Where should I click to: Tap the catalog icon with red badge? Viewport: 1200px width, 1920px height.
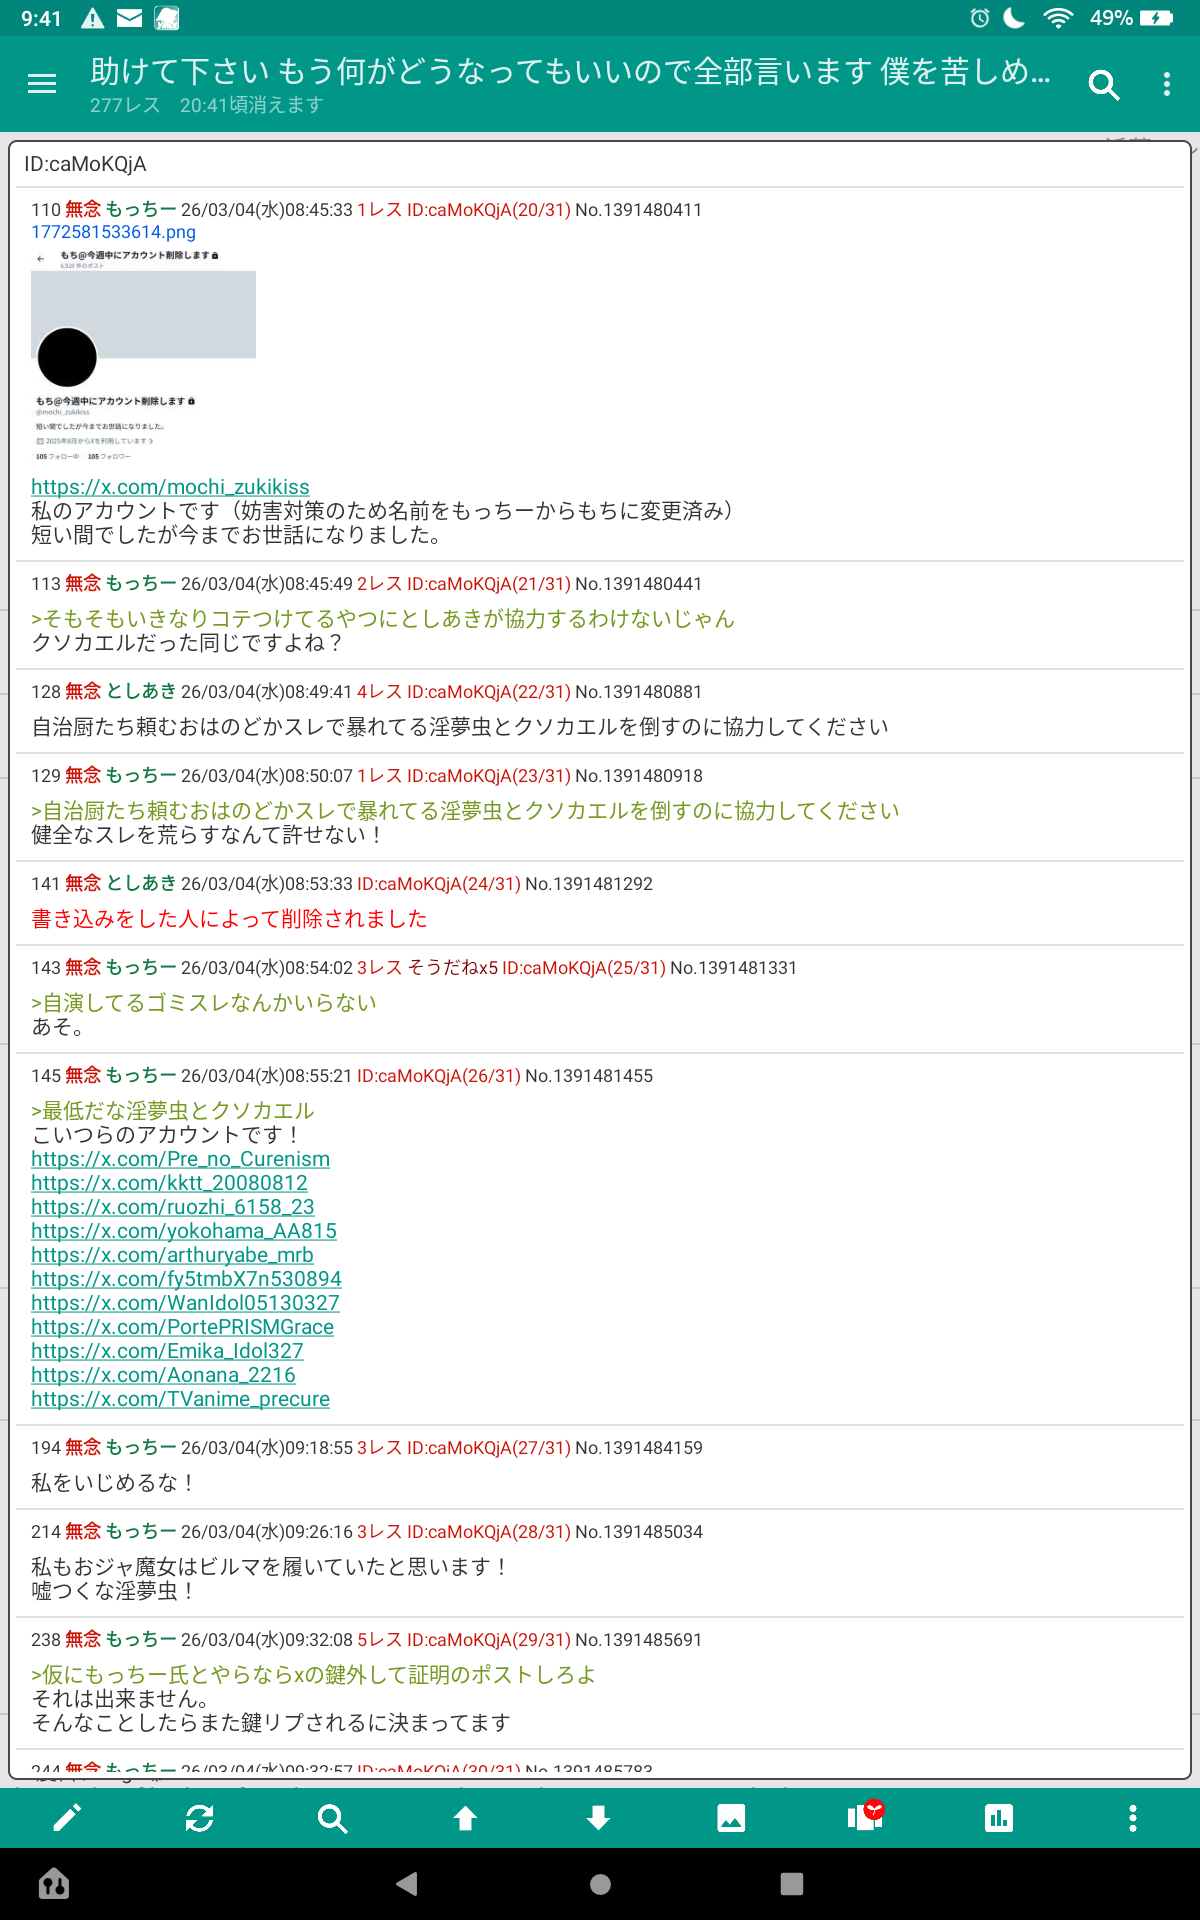865,1816
